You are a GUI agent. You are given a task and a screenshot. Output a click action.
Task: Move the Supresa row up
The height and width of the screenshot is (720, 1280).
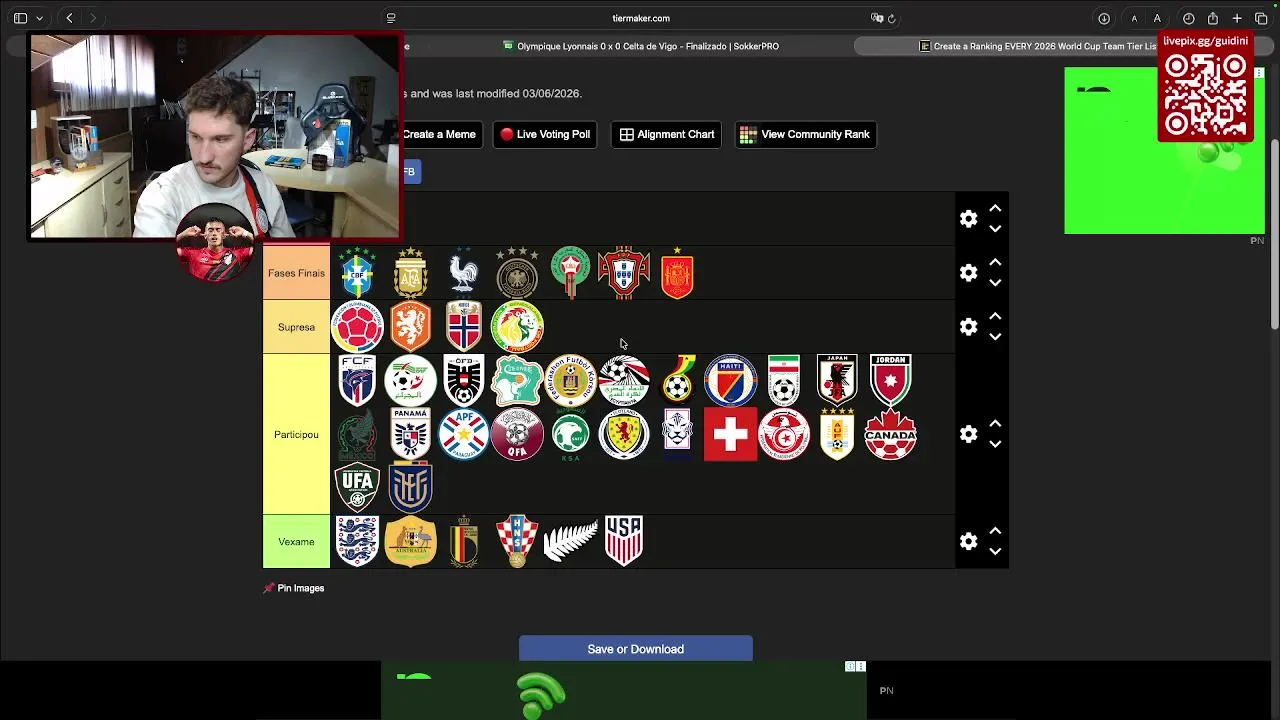click(x=995, y=316)
